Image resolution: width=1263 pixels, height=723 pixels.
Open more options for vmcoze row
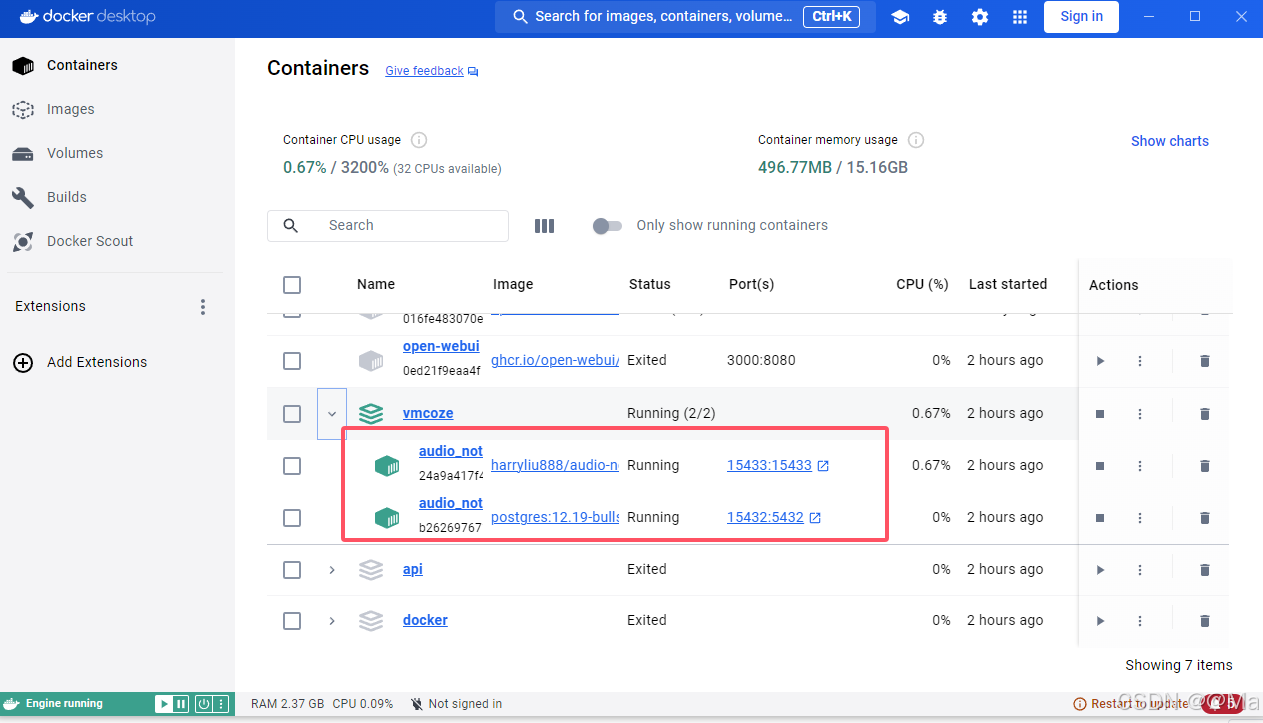point(1140,414)
